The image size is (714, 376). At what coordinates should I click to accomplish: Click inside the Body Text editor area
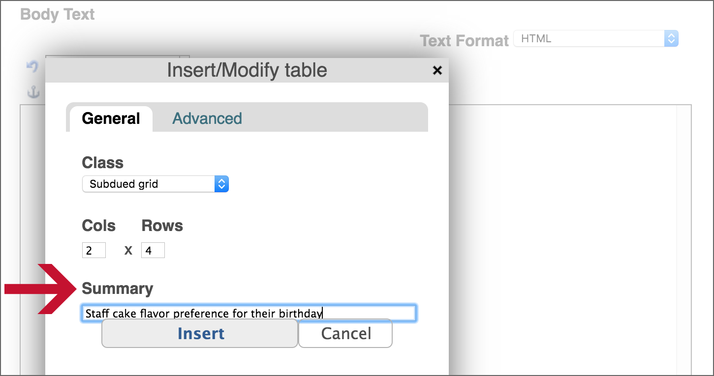click(x=569, y=237)
